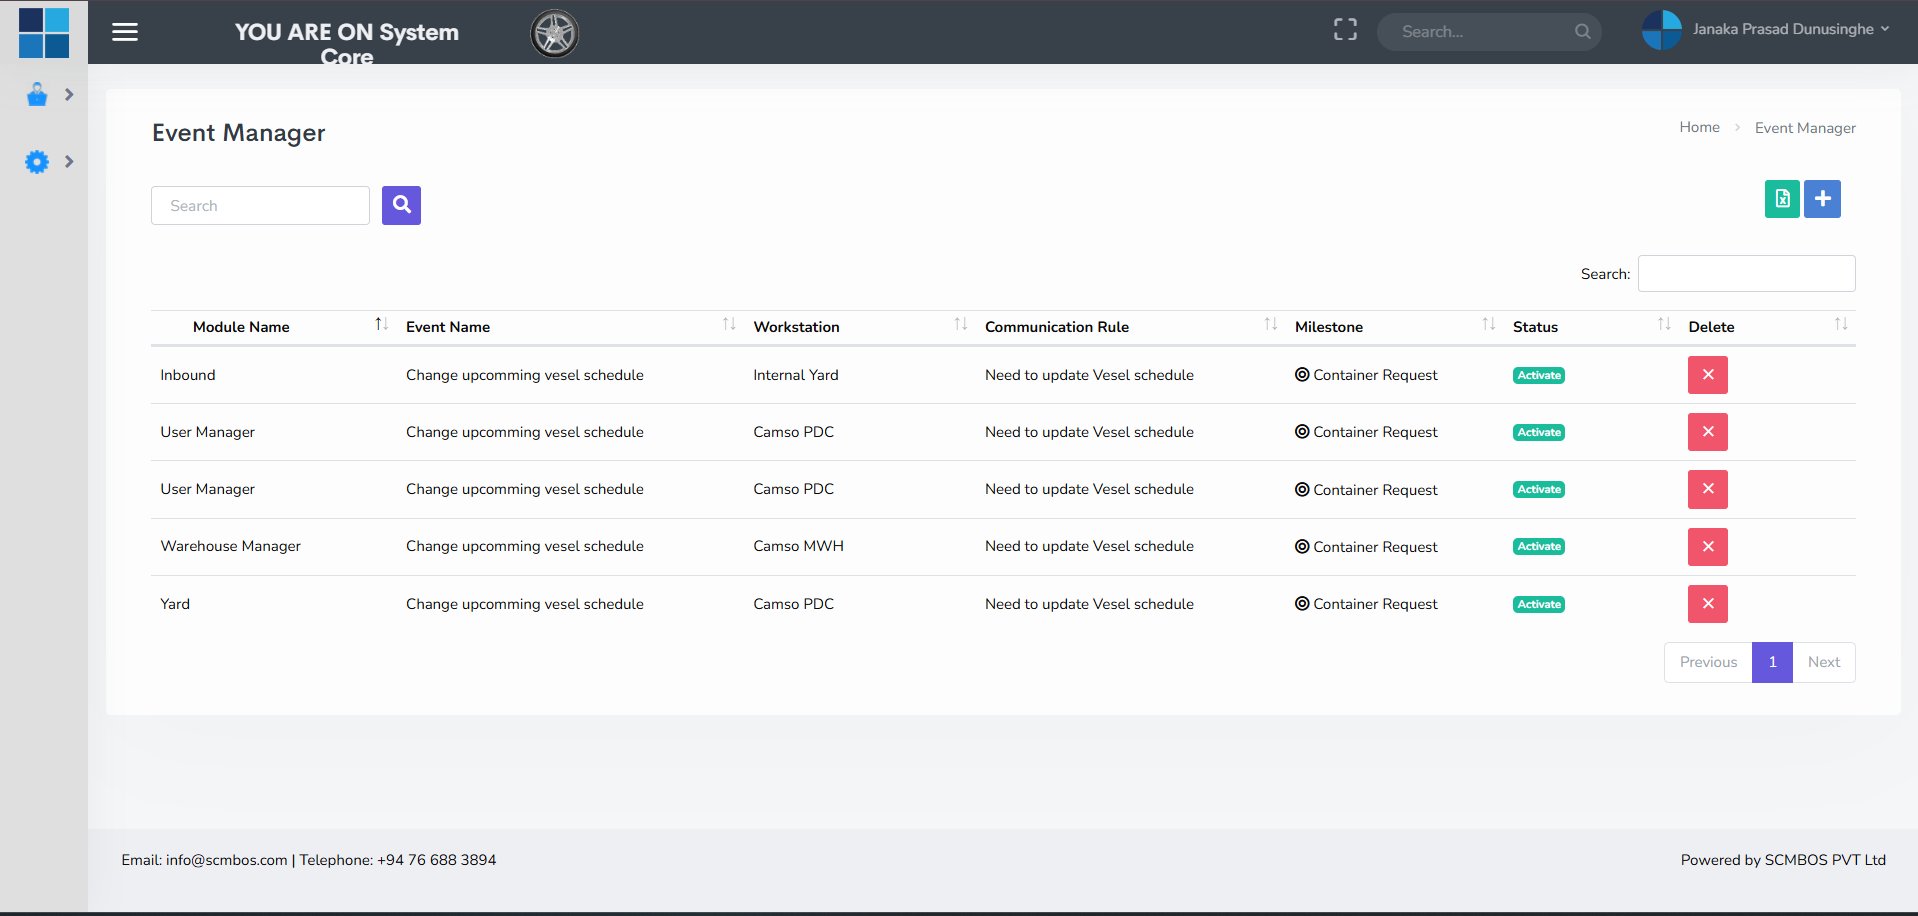Sort table by Workstation column
The height and width of the screenshot is (916, 1918).
click(x=796, y=327)
